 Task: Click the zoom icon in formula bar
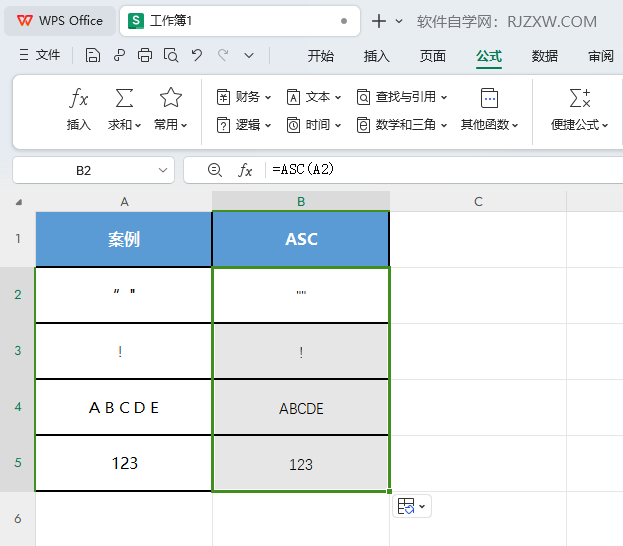coord(214,170)
